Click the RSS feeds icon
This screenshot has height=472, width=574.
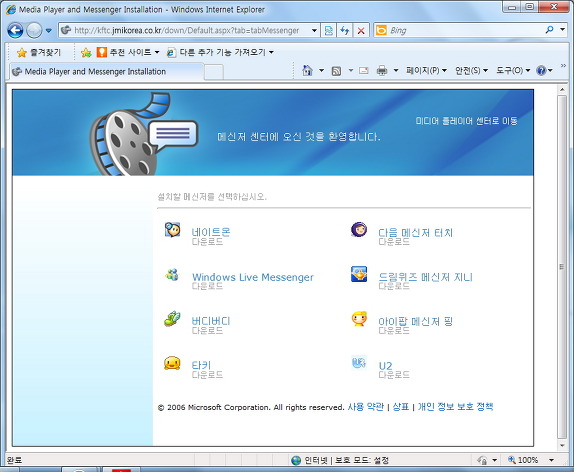(x=336, y=71)
